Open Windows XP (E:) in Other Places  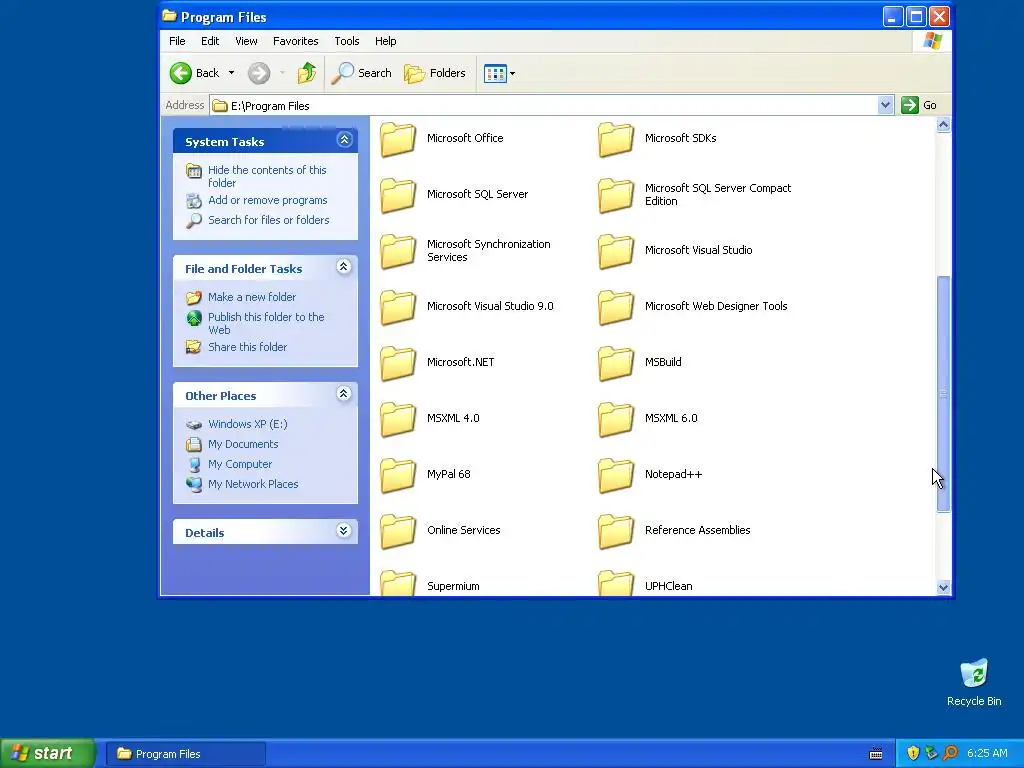(248, 424)
